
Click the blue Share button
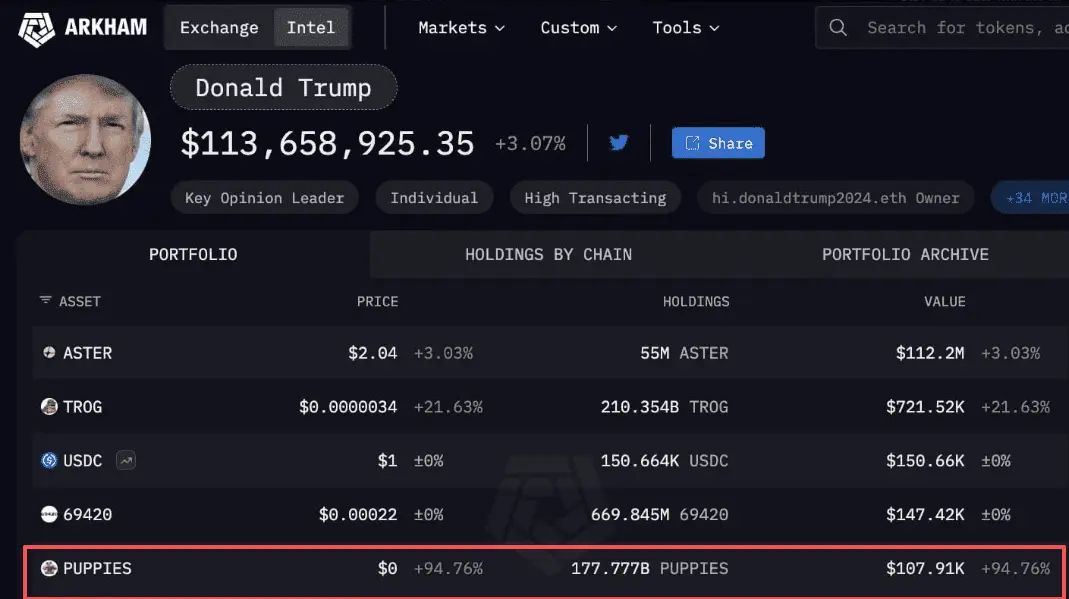coord(718,143)
